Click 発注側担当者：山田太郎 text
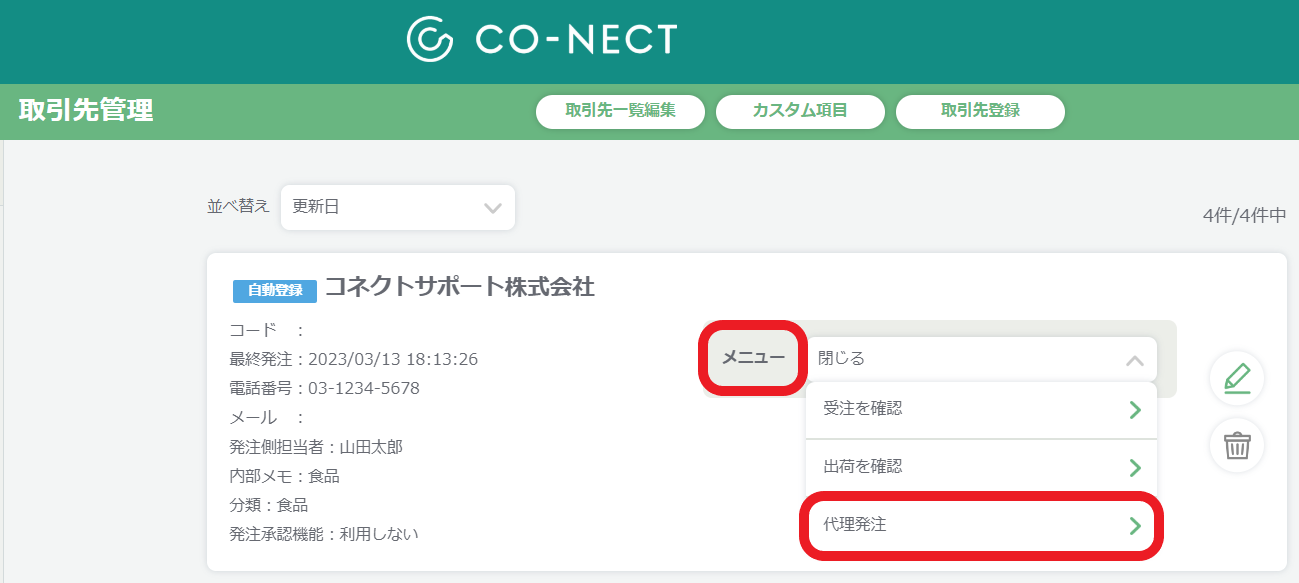Screen dimensions: 1299x583 pyautogui.click(x=316, y=447)
